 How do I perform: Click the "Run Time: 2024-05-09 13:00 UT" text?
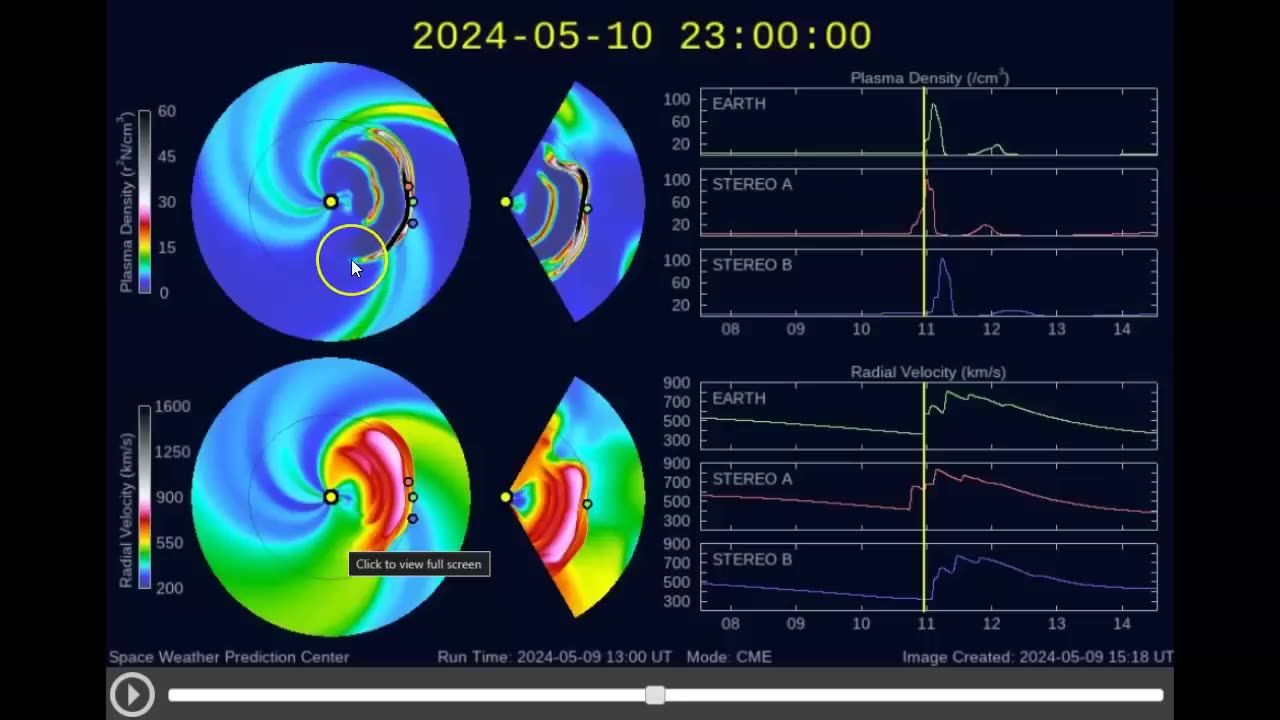[554, 657]
